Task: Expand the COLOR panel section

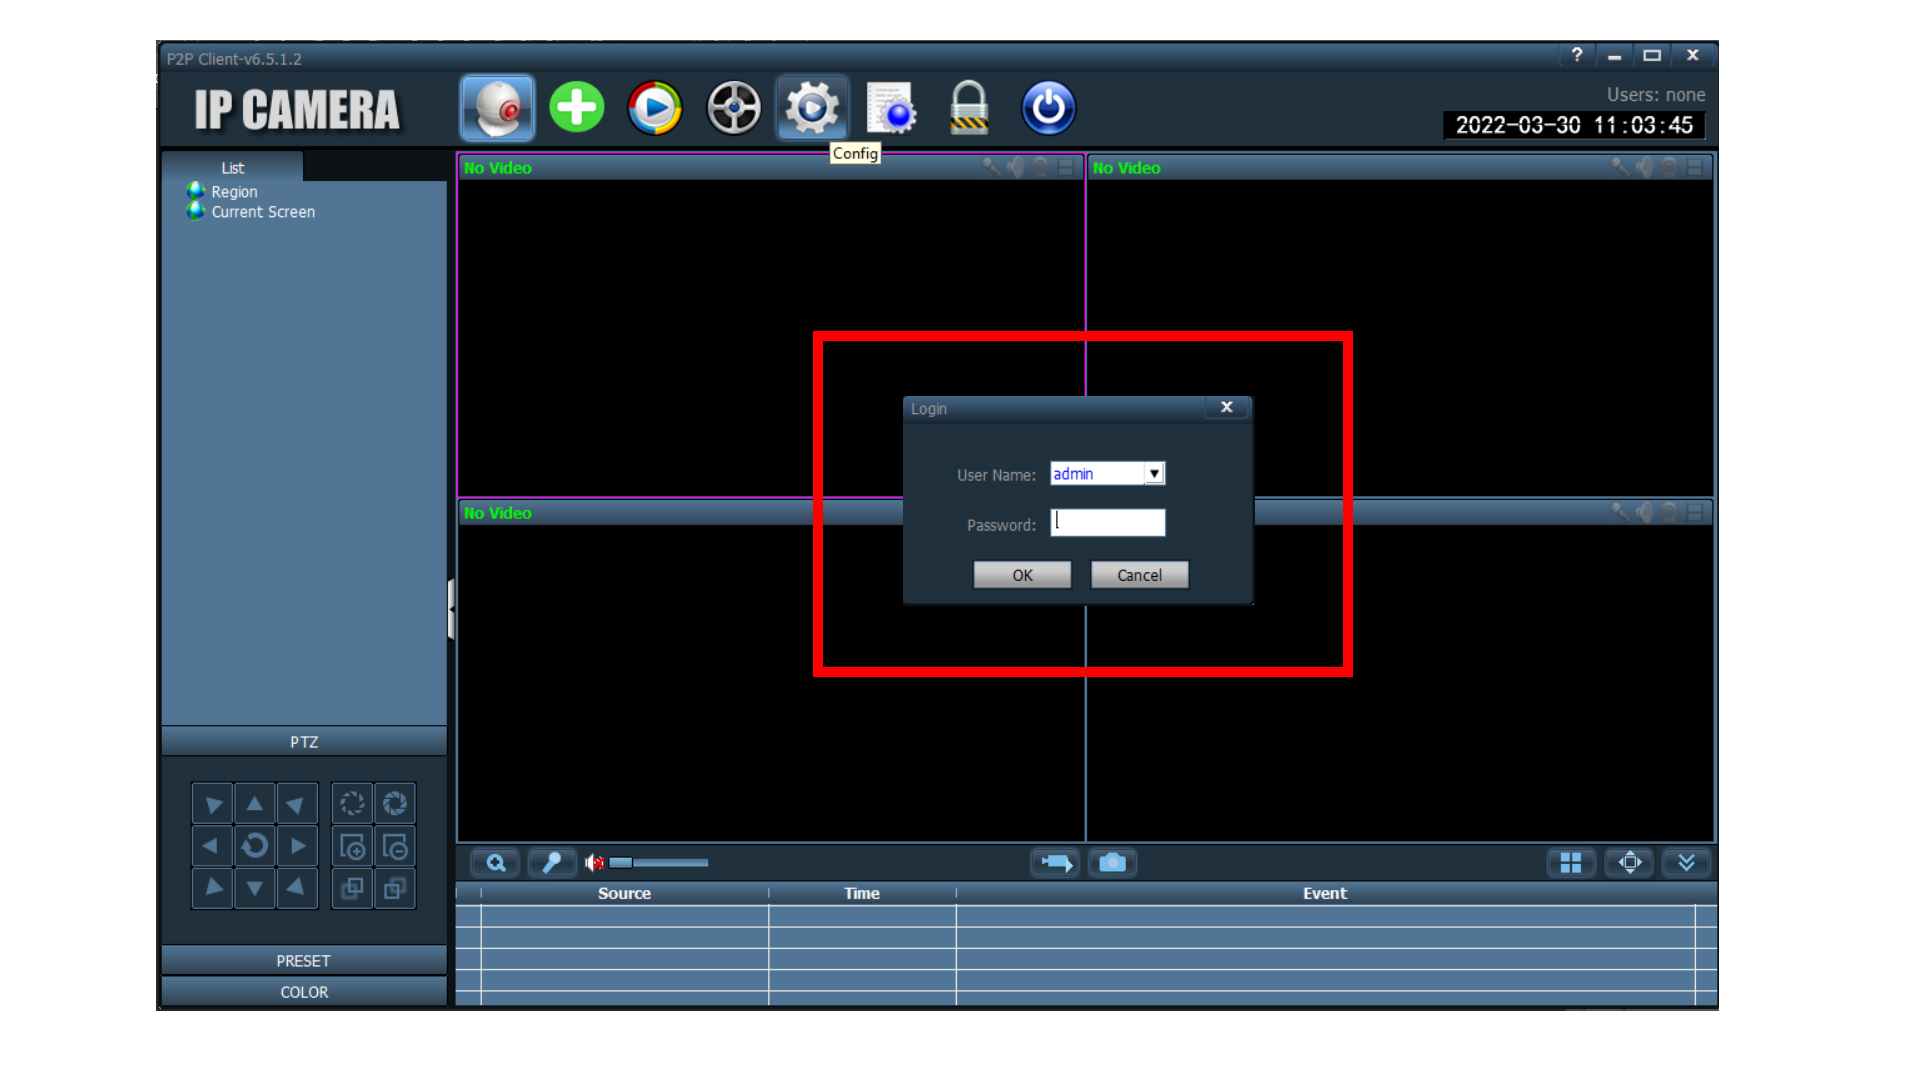Action: 303,992
